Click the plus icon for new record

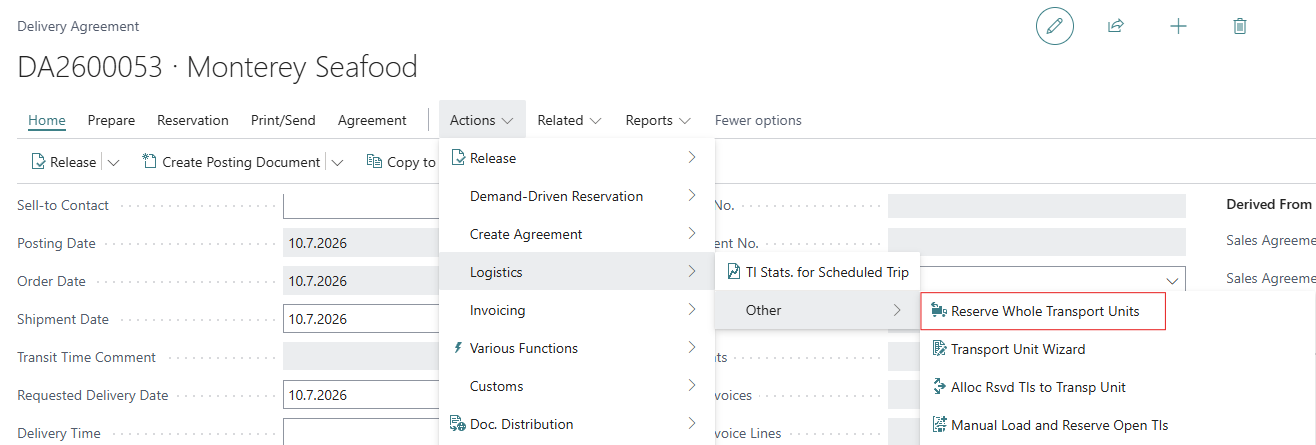coord(1178,26)
